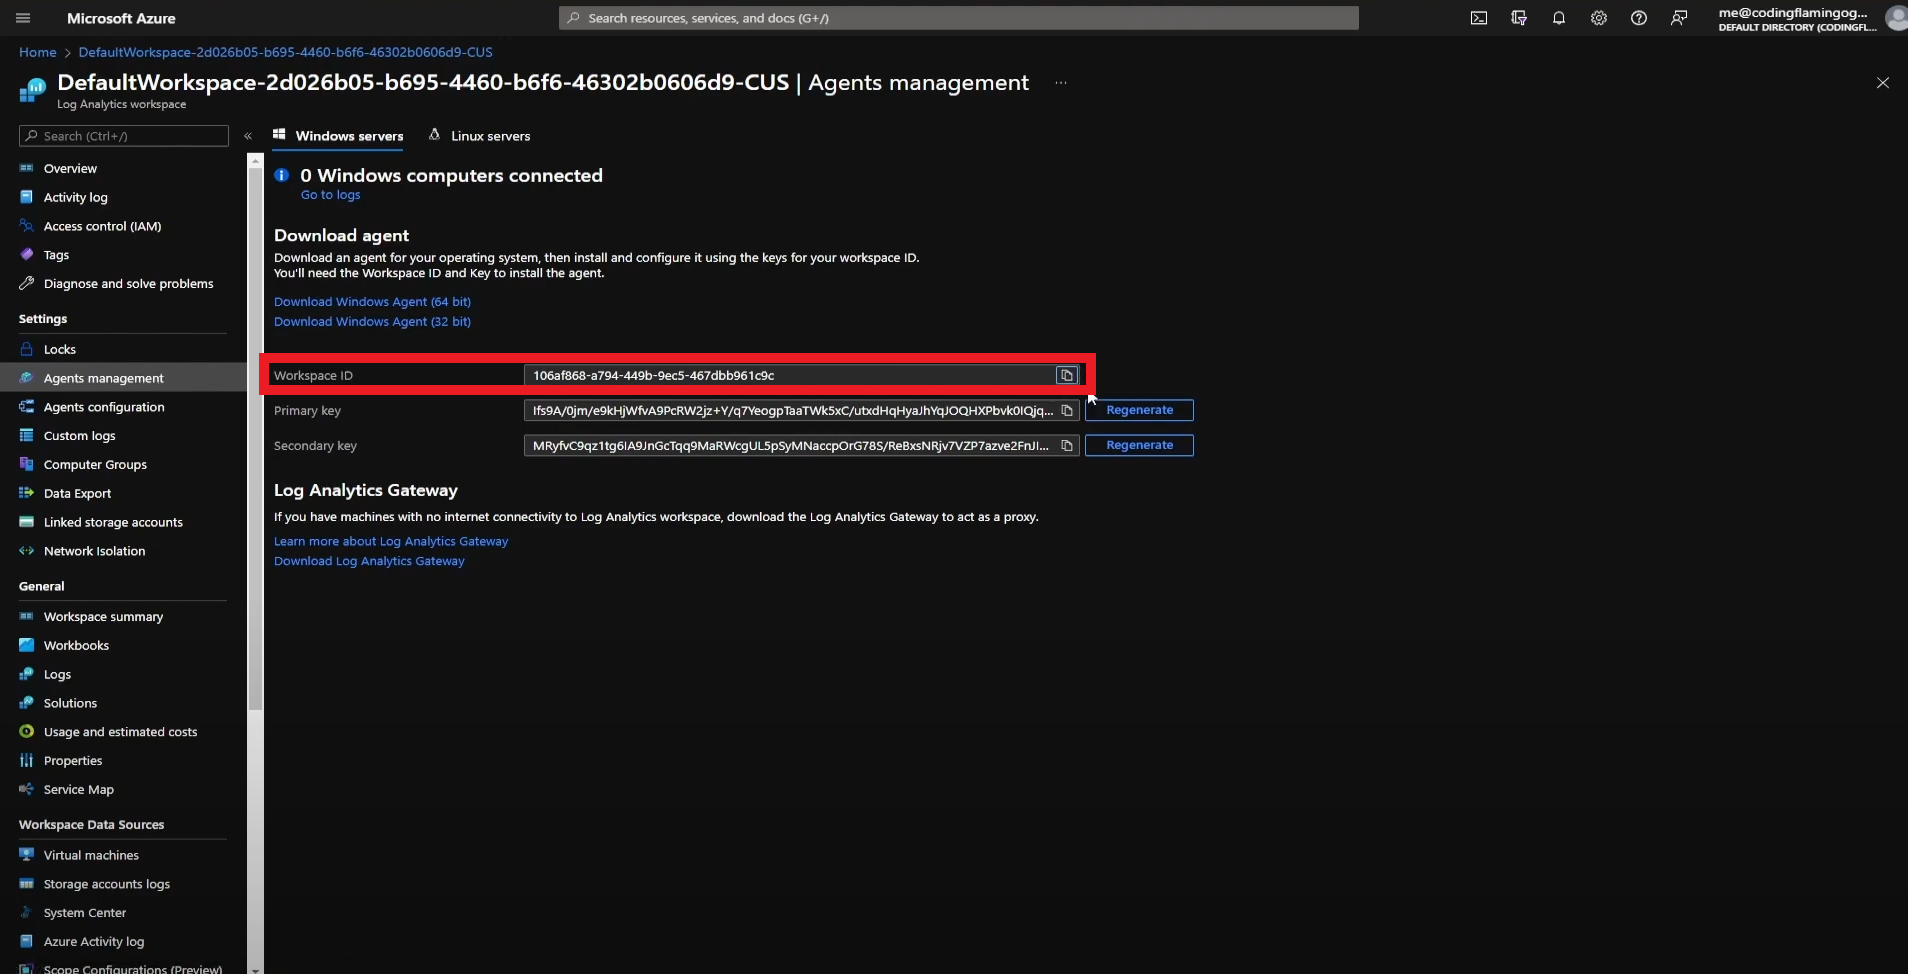Click the Custom logs icon
This screenshot has height=974, width=1908.
pos(27,435)
